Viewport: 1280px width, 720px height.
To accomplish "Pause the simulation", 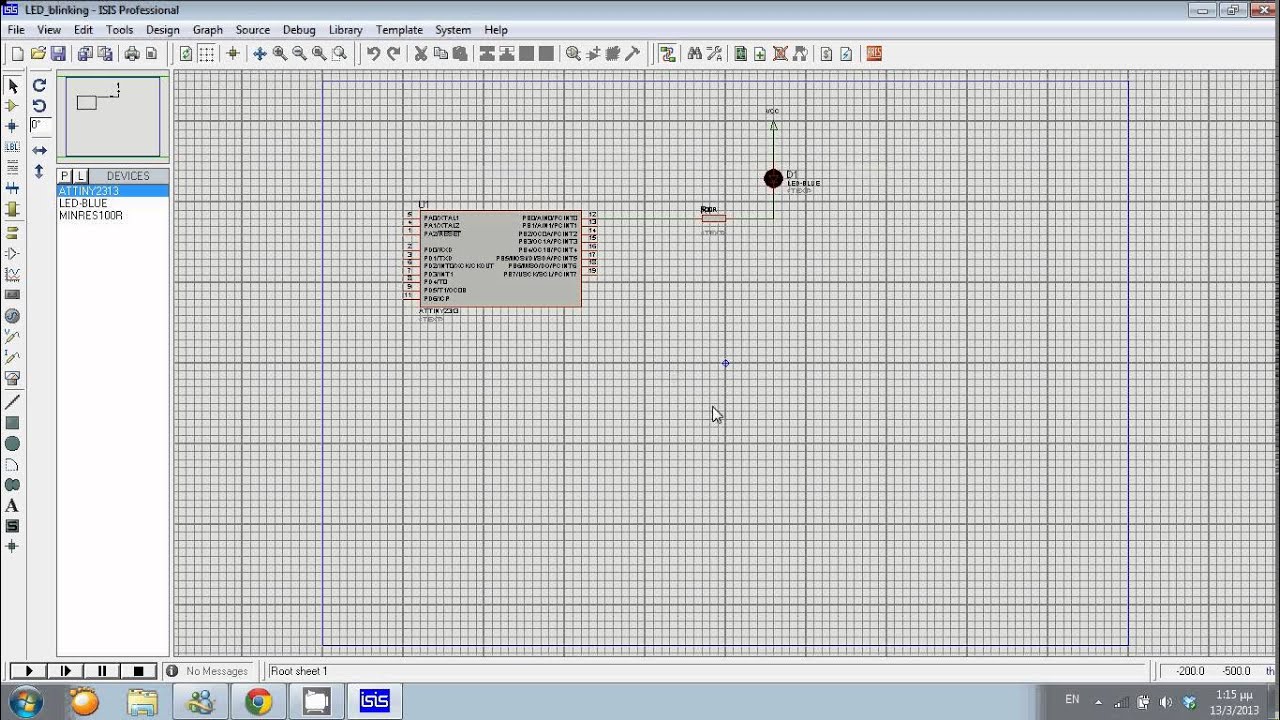I will (x=103, y=671).
